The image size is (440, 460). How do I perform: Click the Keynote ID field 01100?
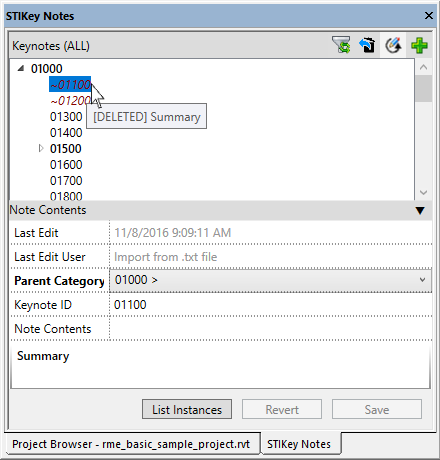[x=270, y=305]
